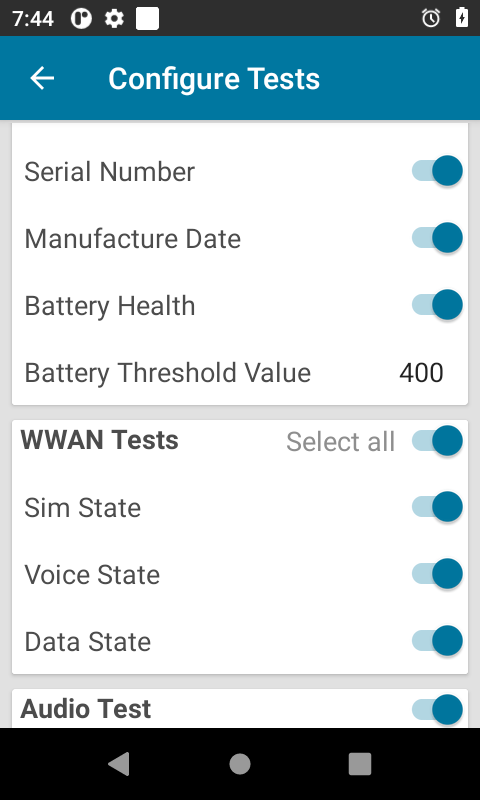Tap the battery charging status icon
Viewport: 480px width, 800px height.
coord(462,18)
